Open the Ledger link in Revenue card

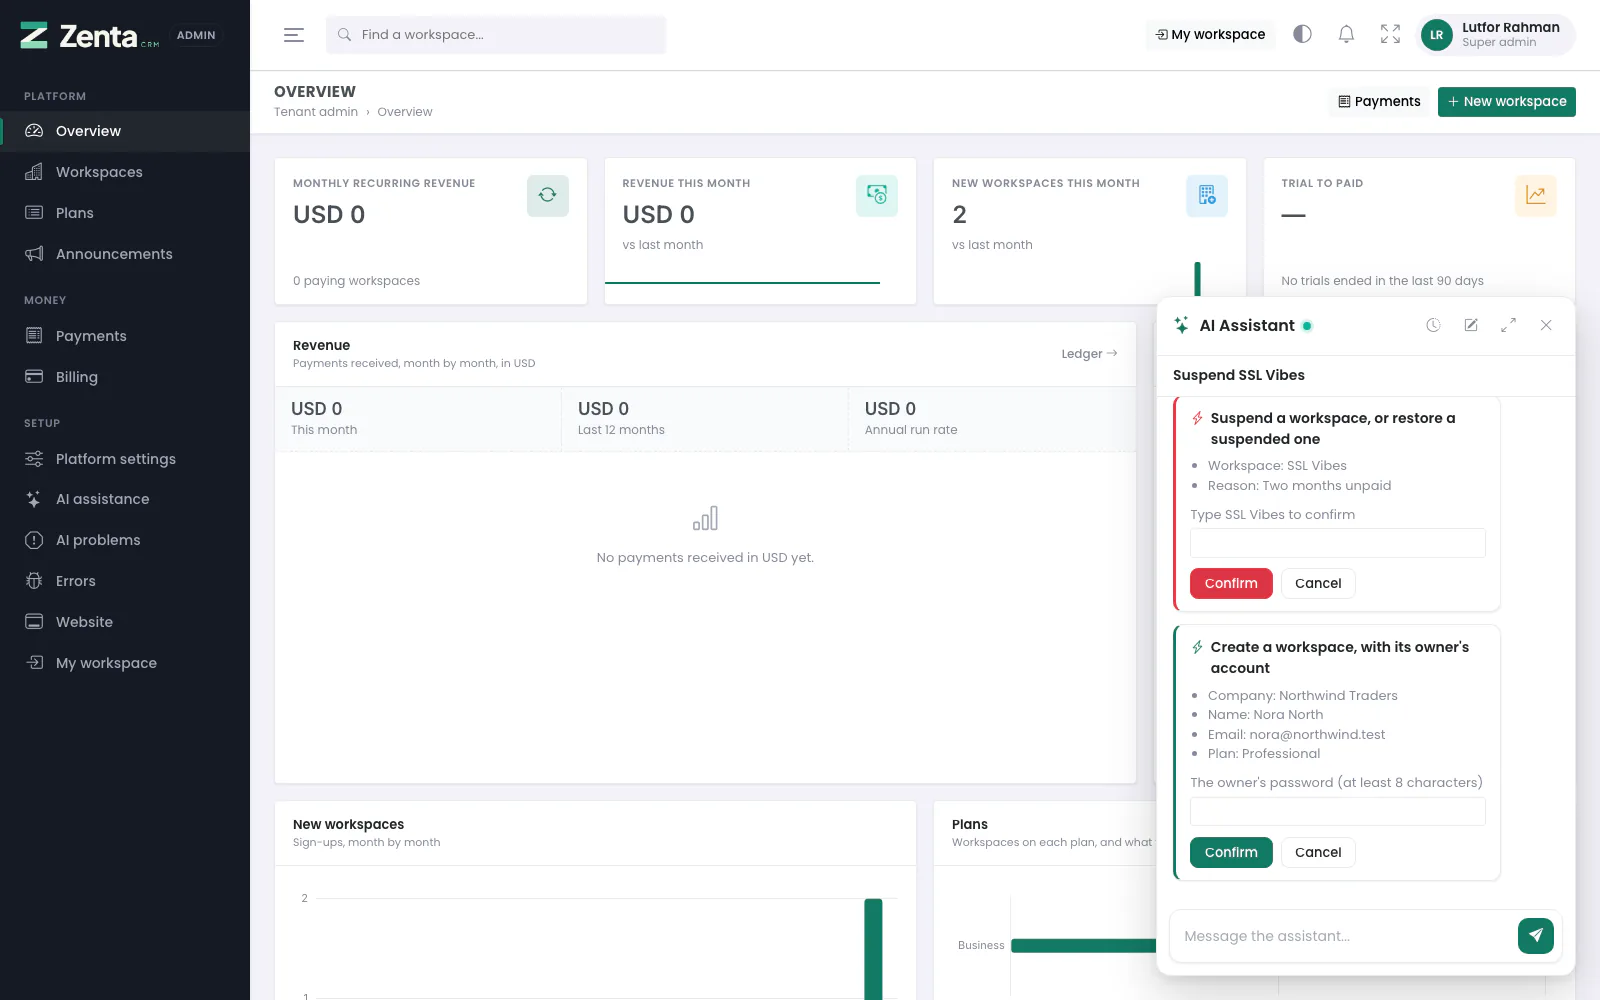coord(1089,354)
